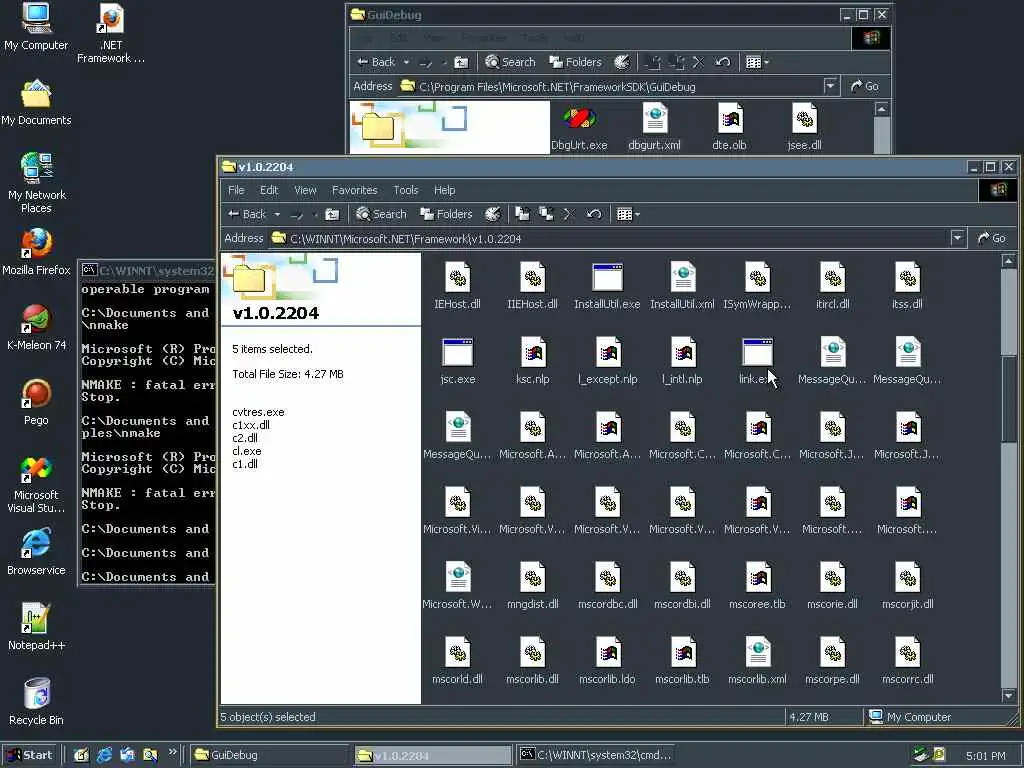Switch to GuiDebug taskbar button
The width and height of the screenshot is (1024, 768).
270,755
